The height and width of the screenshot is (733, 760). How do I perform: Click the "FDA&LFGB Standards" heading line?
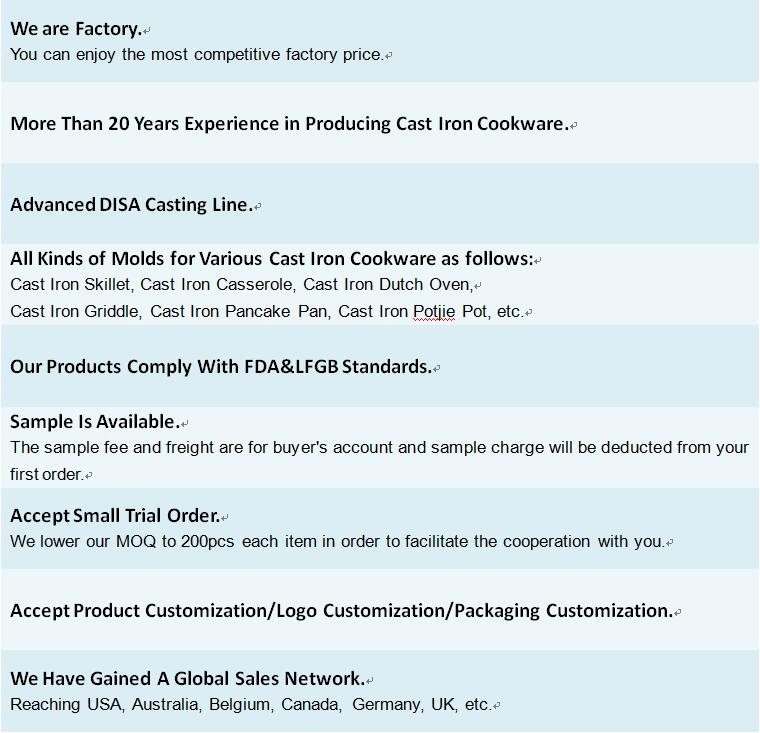(221, 367)
